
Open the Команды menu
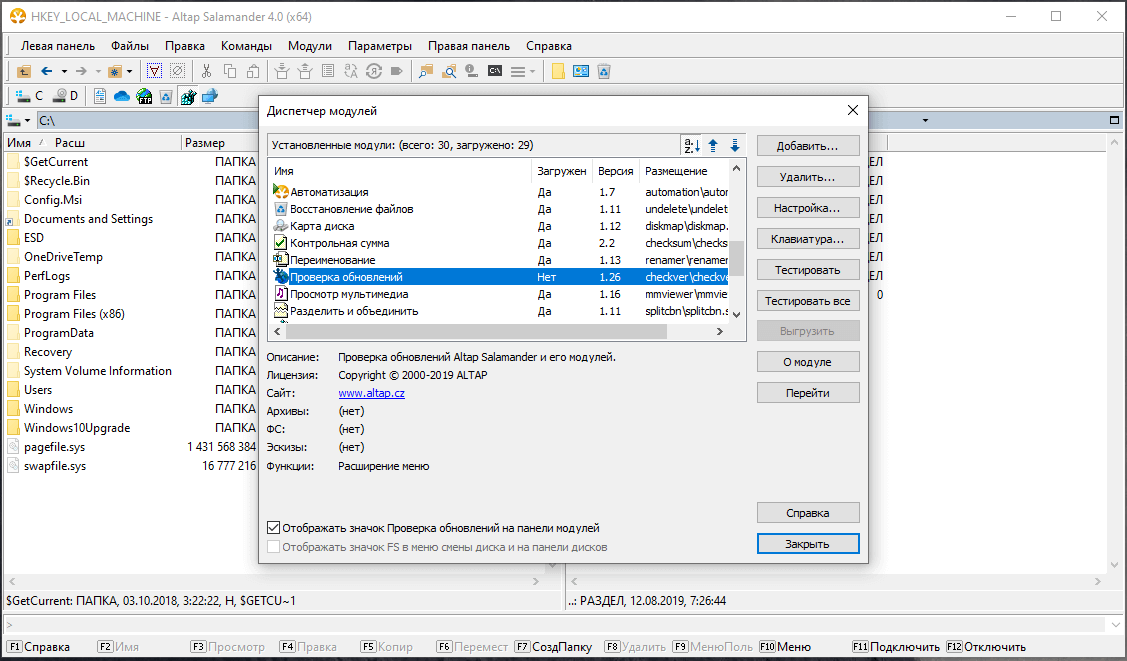click(x=246, y=46)
